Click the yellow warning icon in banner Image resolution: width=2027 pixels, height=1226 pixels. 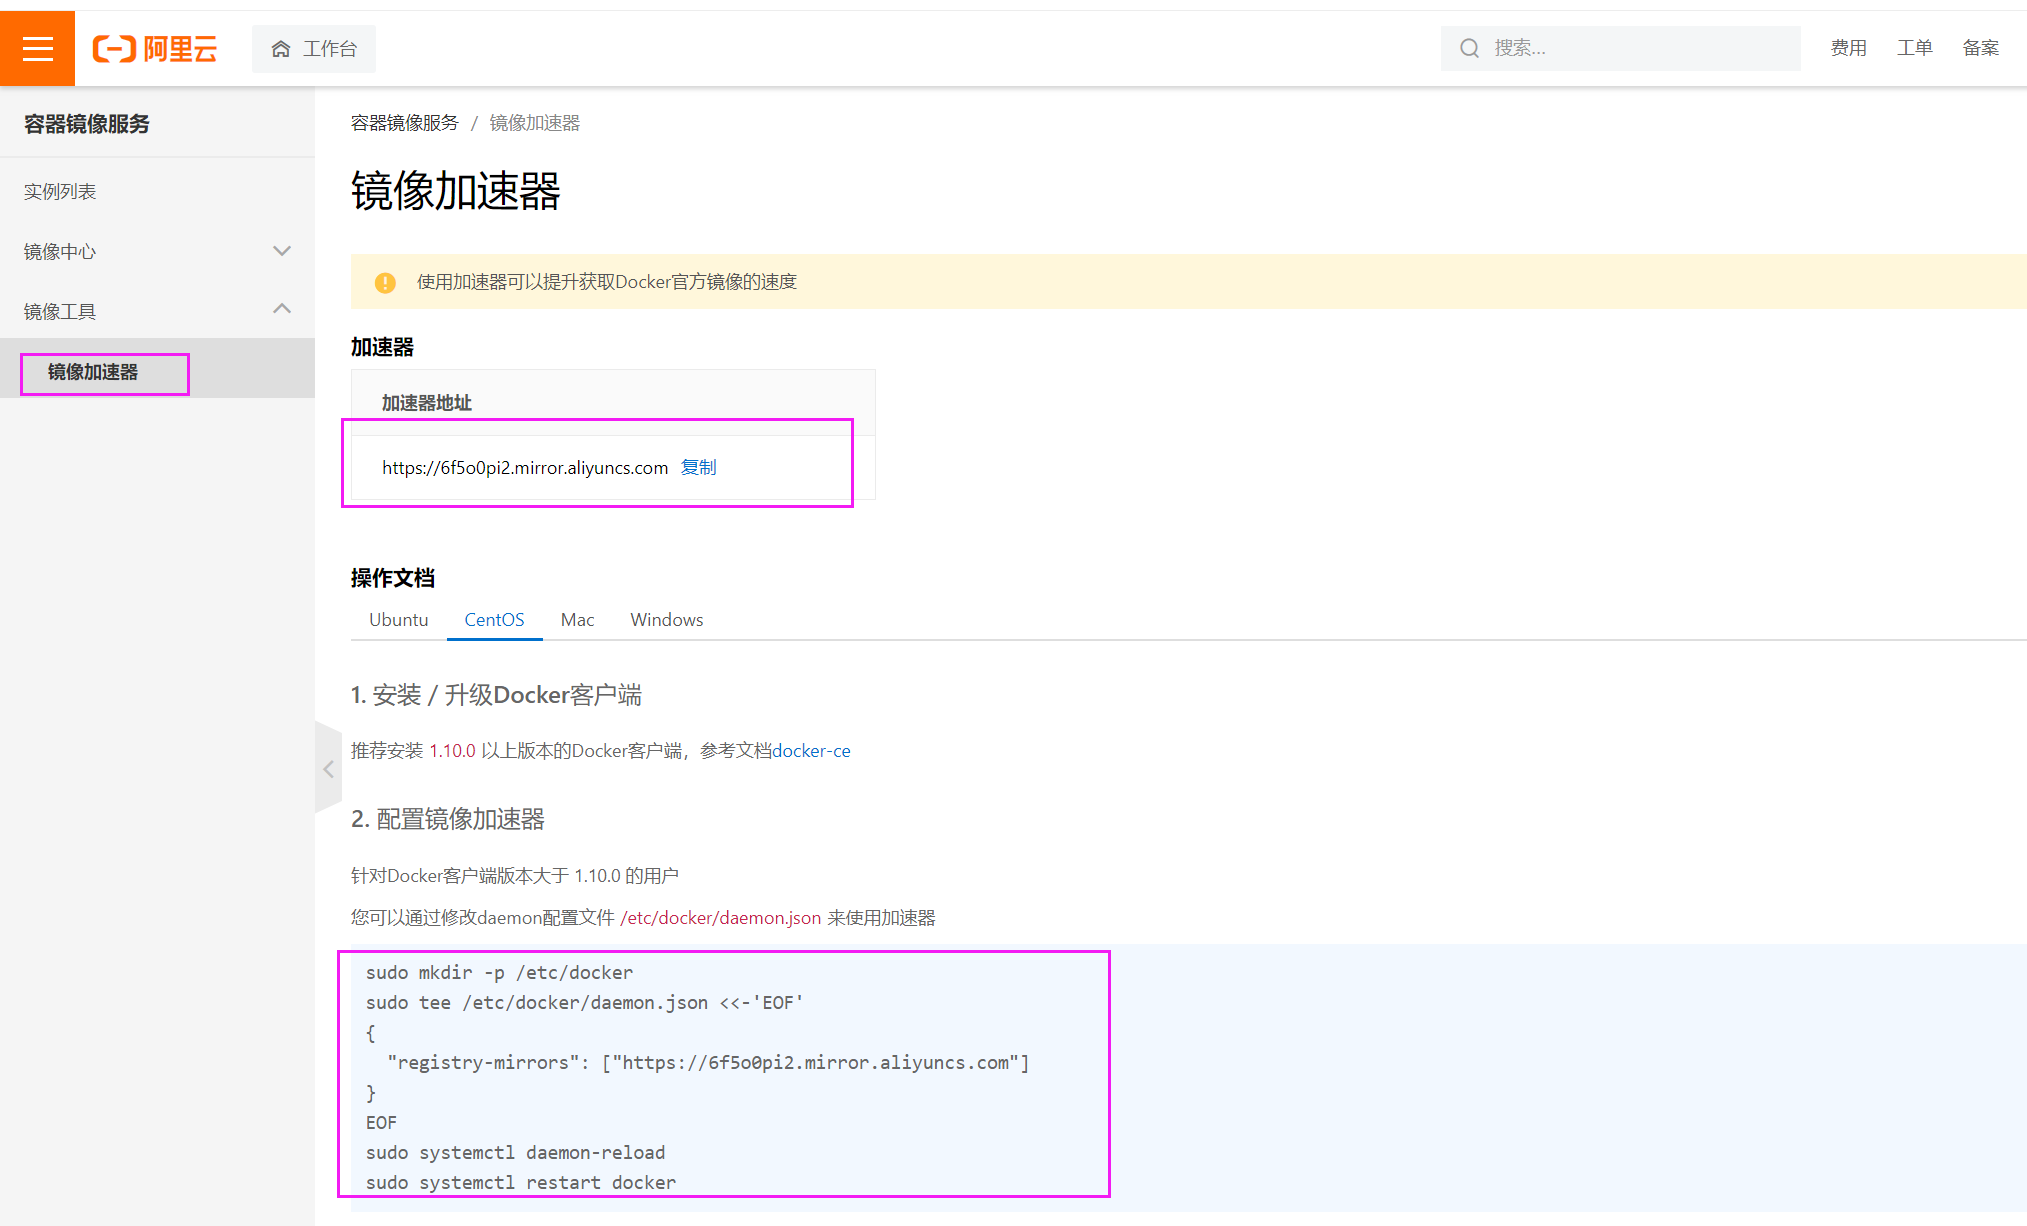click(385, 282)
